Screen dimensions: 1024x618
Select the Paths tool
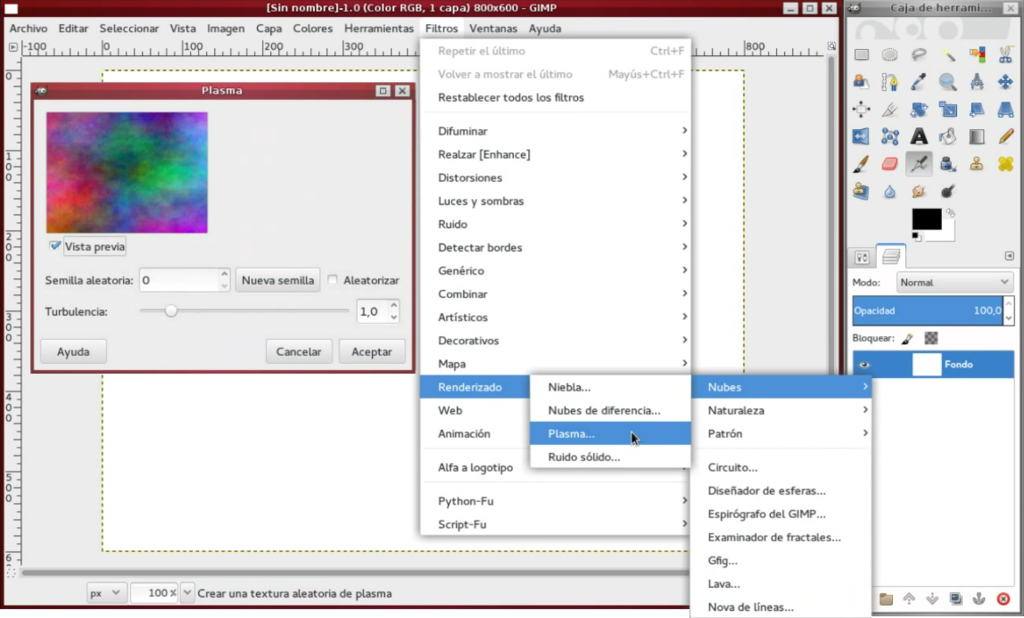pyautogui.click(x=889, y=82)
